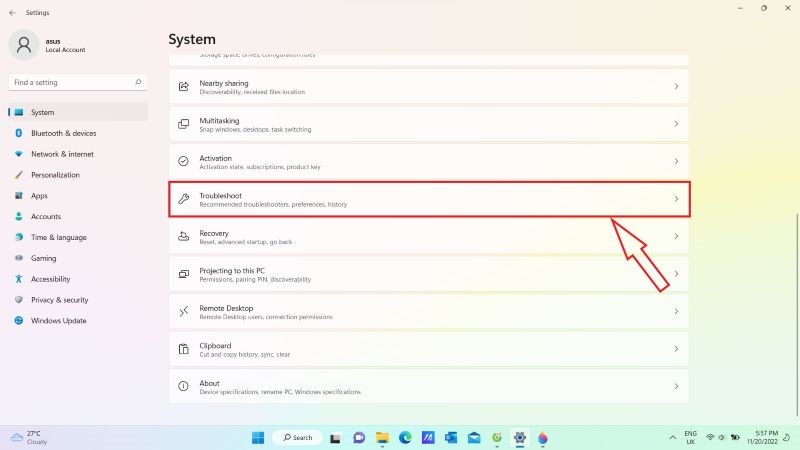
Task: Click the vertical scrollbar of Settings page
Action: 797,315
